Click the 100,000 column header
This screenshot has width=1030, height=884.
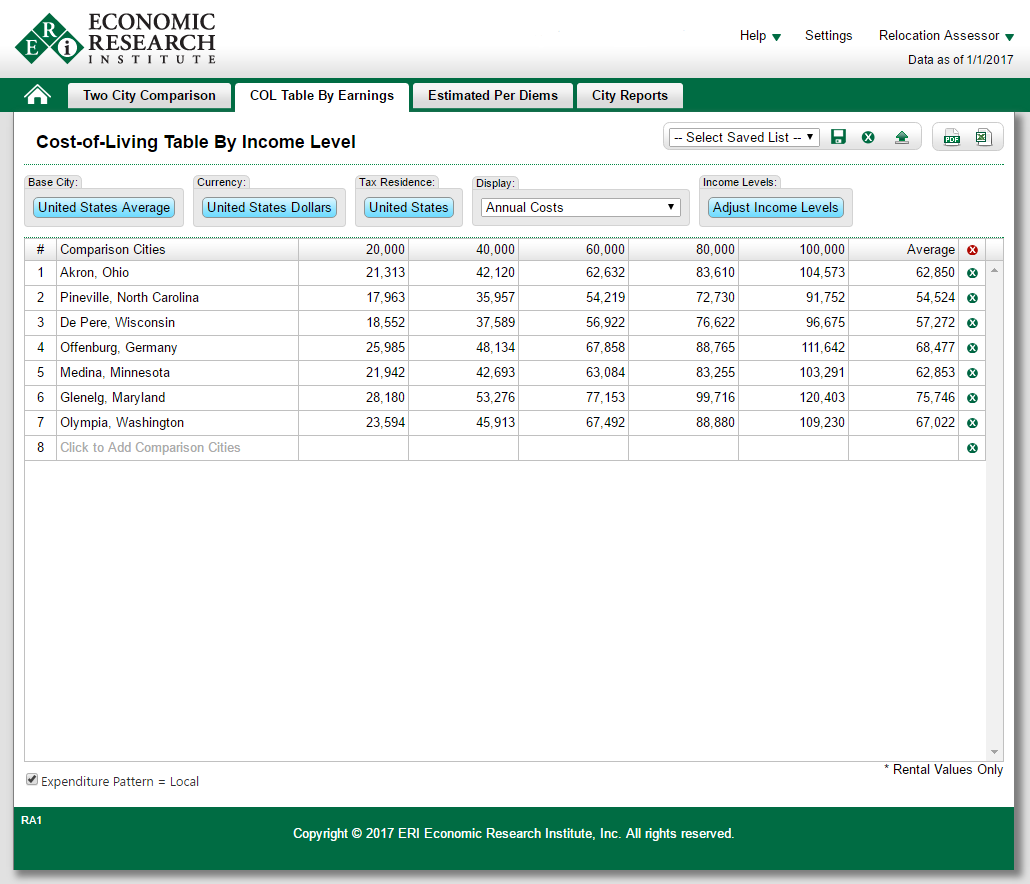[794, 250]
